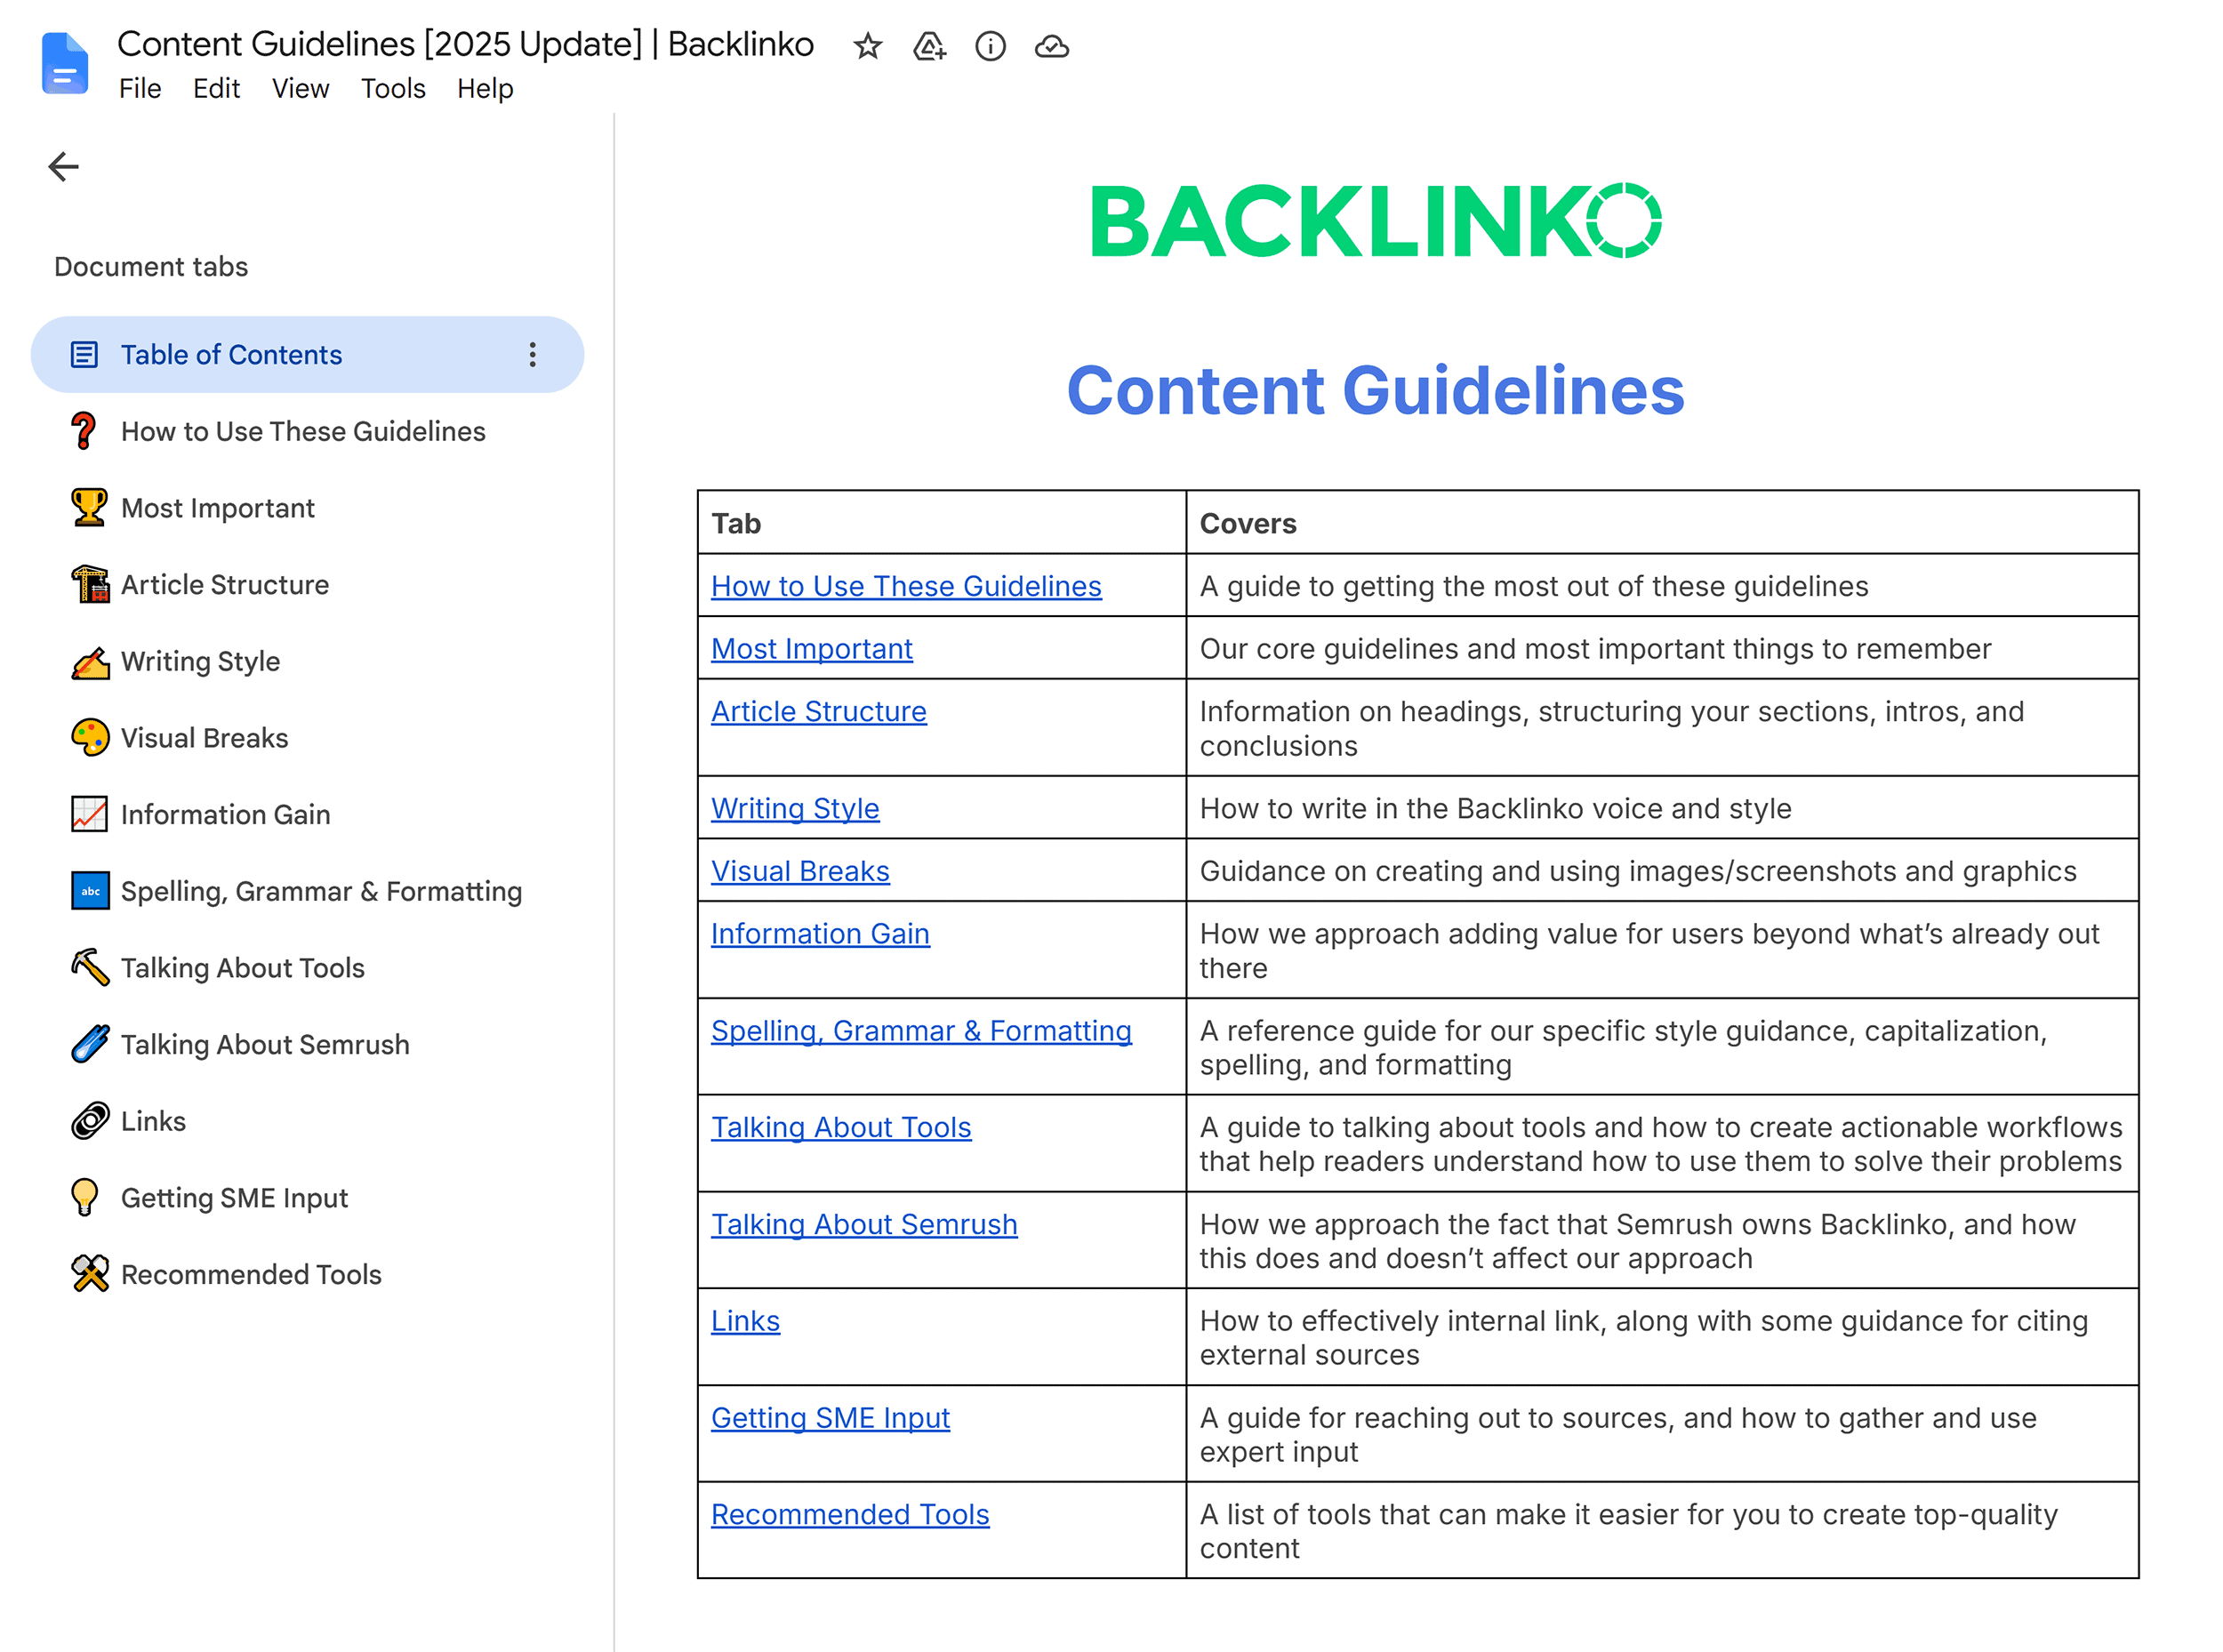Click the question mark tab icon
The height and width of the screenshot is (1652, 2223).
point(85,431)
